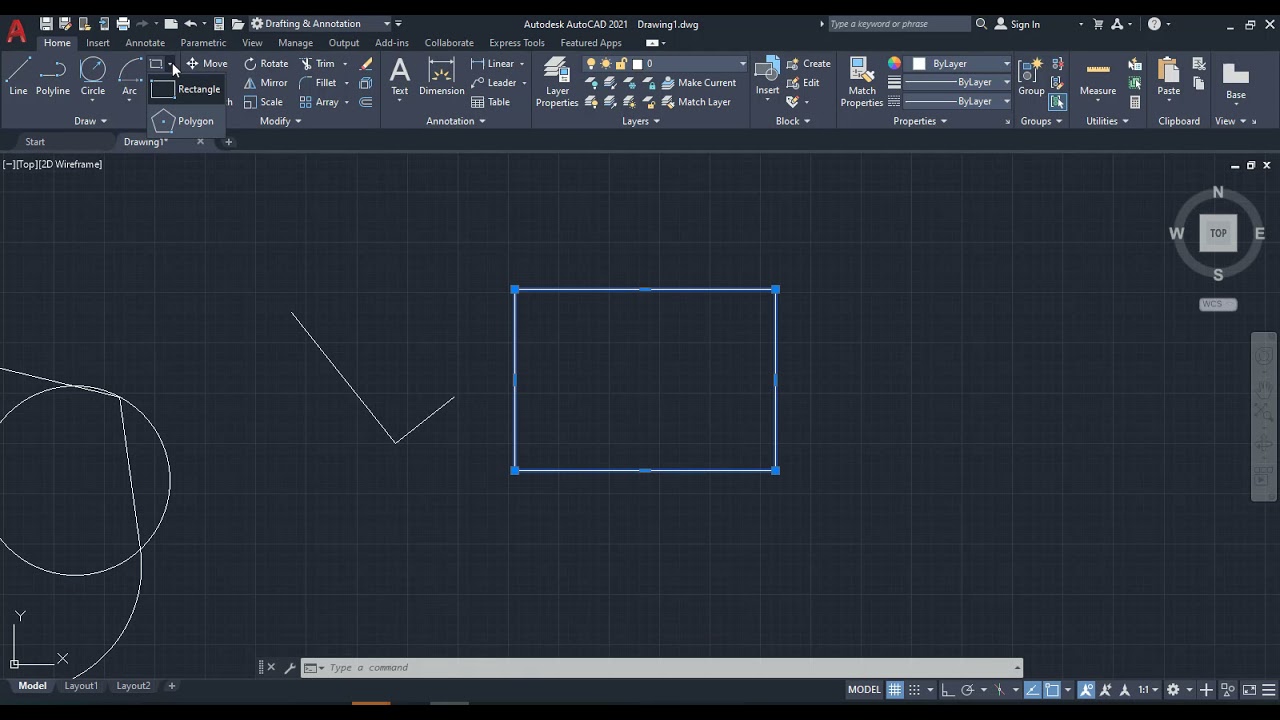Open the Measure tool
Image resolution: width=1280 pixels, height=720 pixels.
1097,78
